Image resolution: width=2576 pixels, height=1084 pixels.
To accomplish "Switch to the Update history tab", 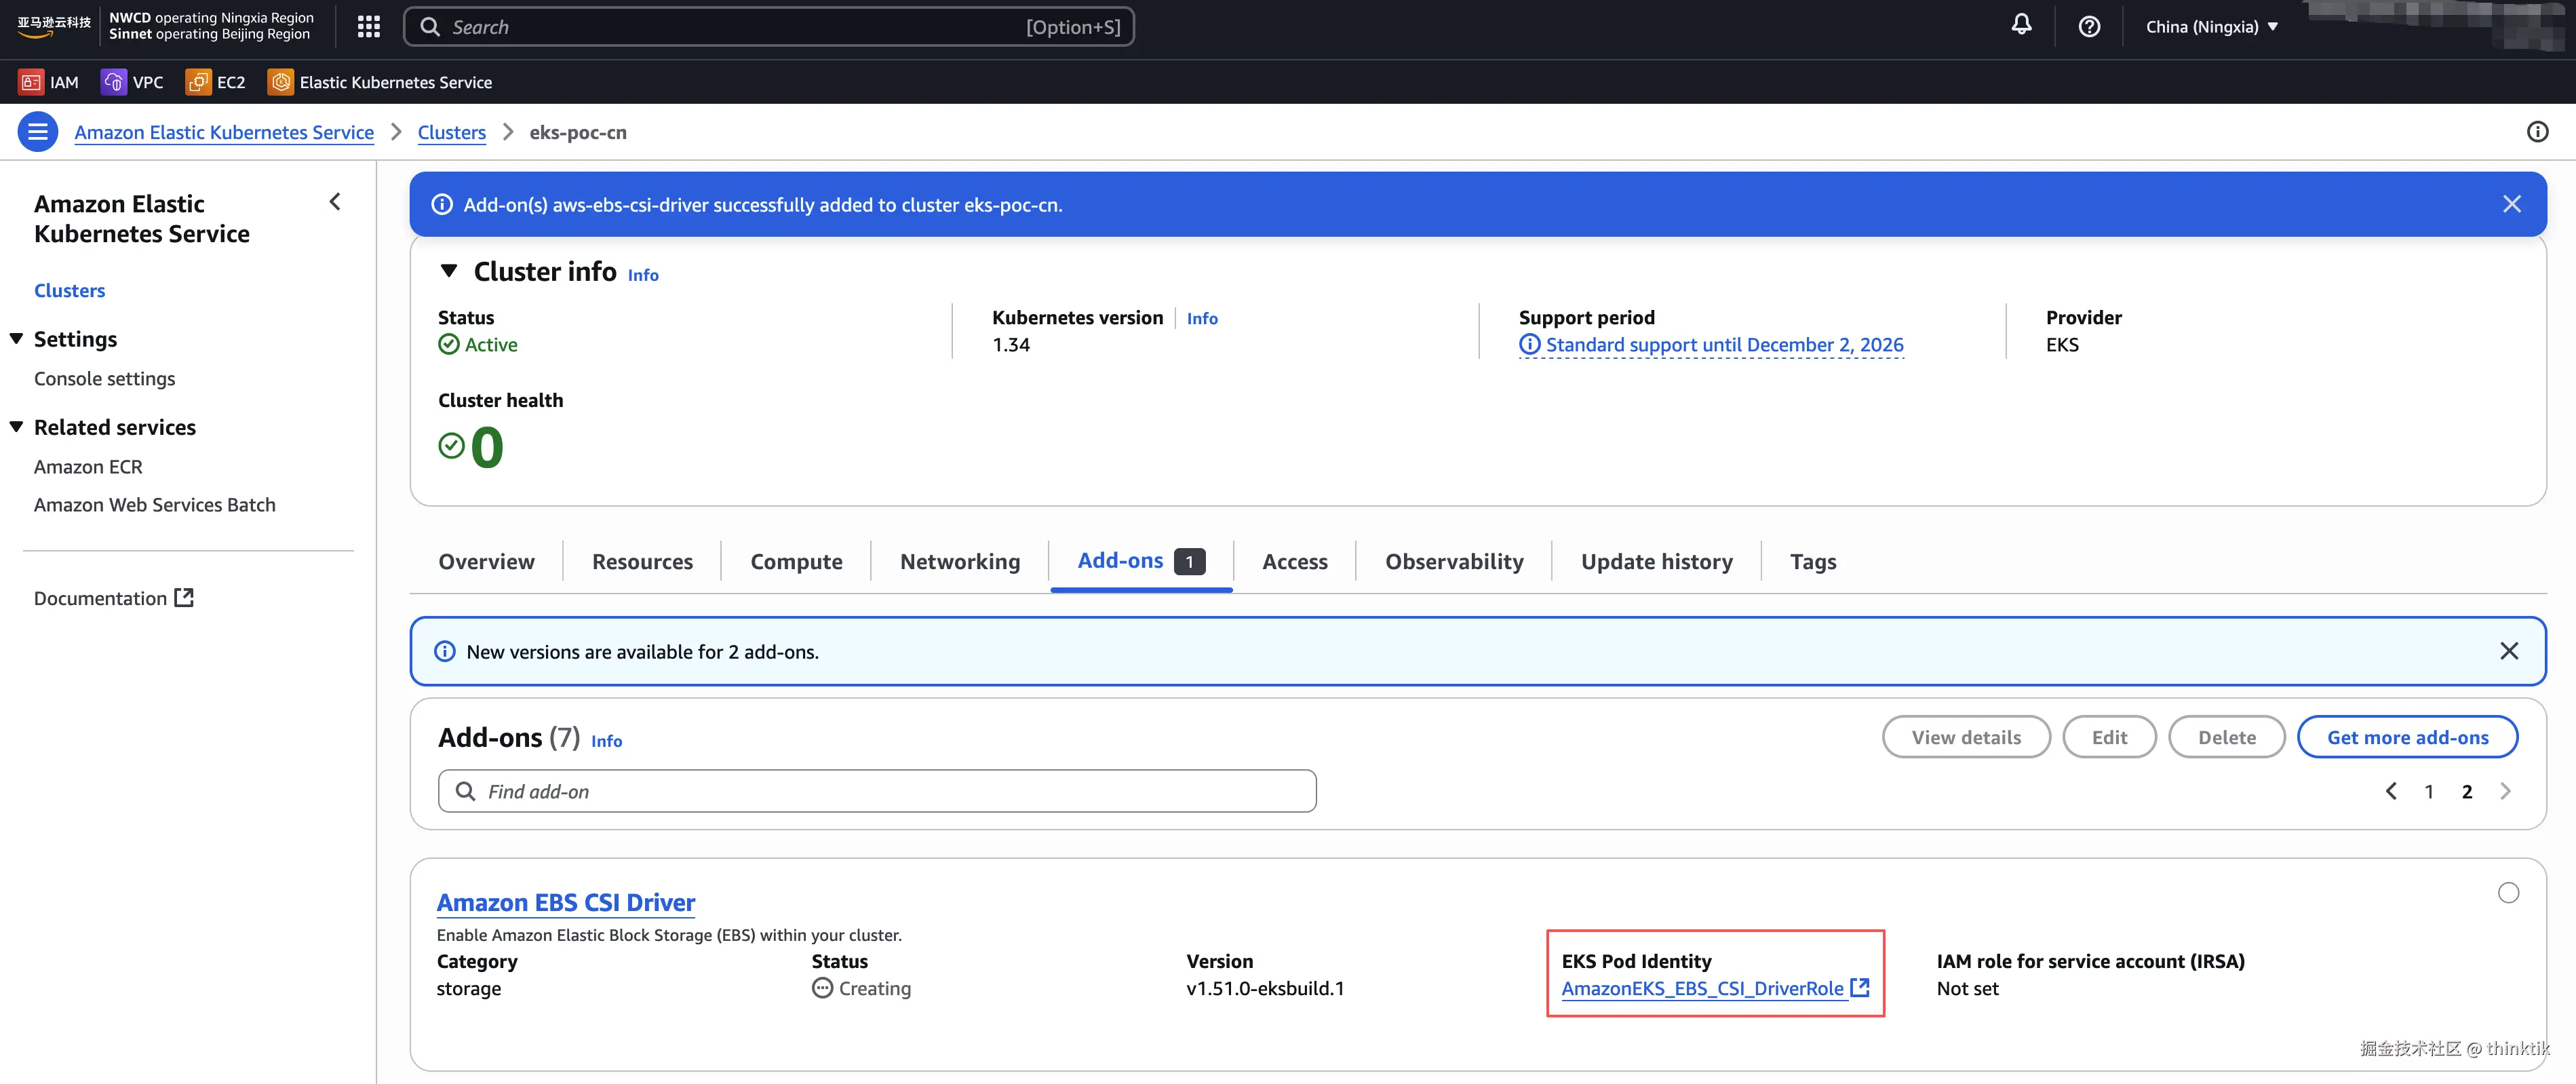I will click(1656, 561).
